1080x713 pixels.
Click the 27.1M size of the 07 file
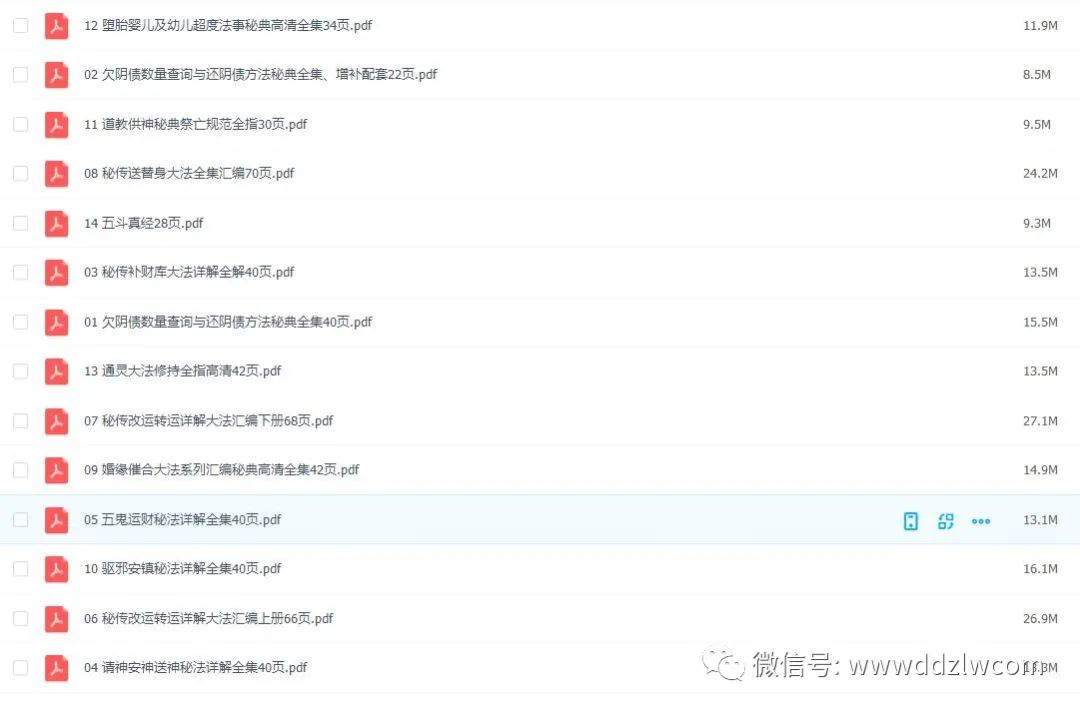(x=1040, y=421)
